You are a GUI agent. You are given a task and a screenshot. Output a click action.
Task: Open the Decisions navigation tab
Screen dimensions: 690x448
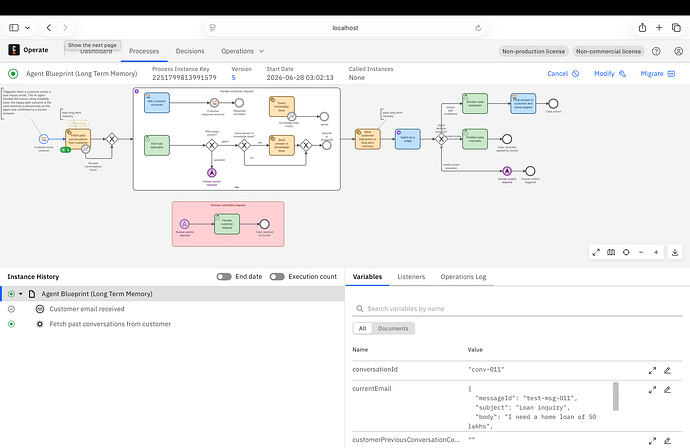pos(190,51)
